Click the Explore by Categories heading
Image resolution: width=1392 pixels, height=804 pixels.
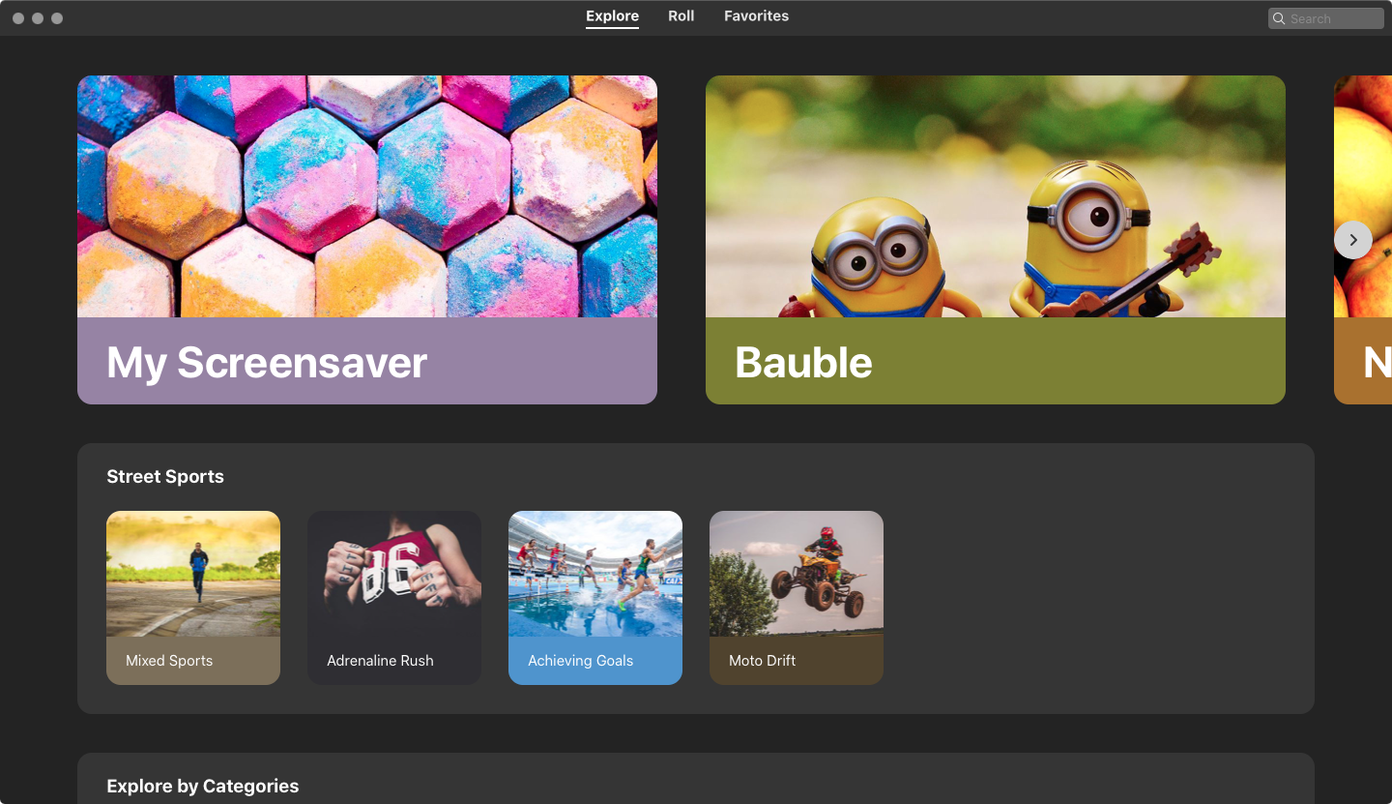click(x=203, y=786)
